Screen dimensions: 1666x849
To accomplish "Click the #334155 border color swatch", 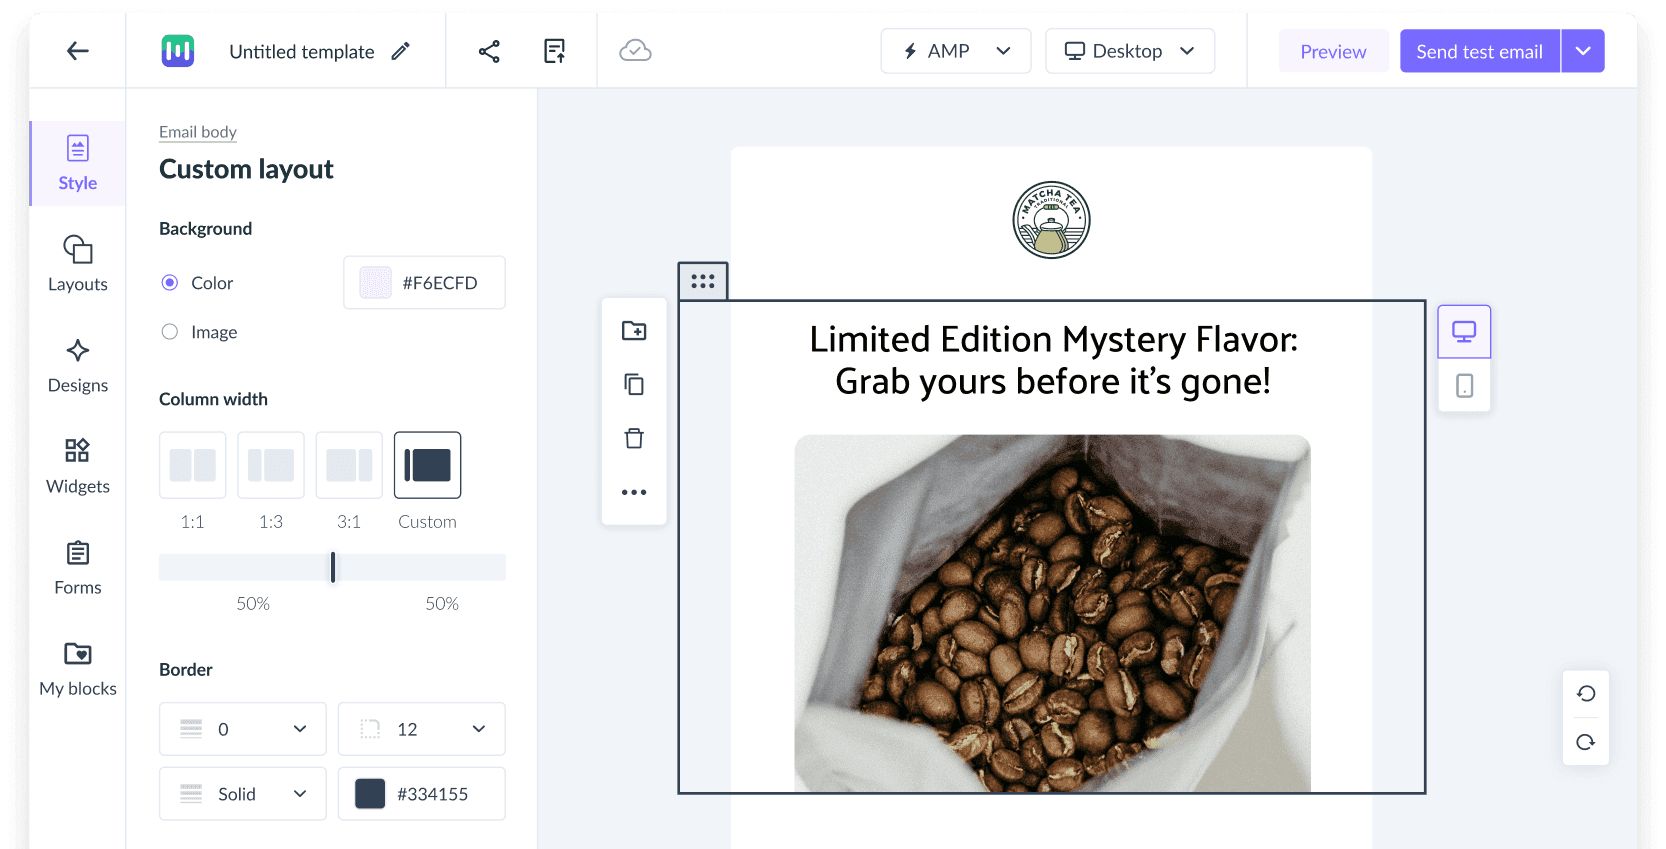I will tap(370, 794).
